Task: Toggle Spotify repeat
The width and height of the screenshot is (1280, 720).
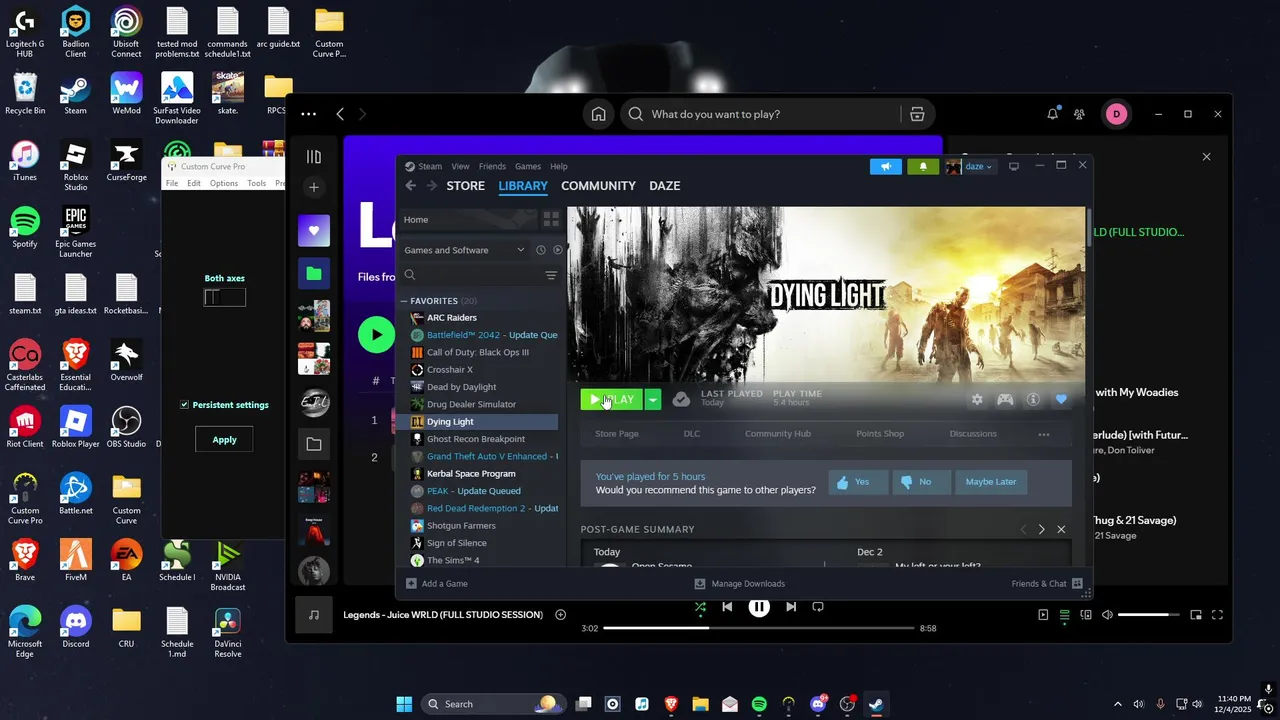Action: (x=818, y=607)
